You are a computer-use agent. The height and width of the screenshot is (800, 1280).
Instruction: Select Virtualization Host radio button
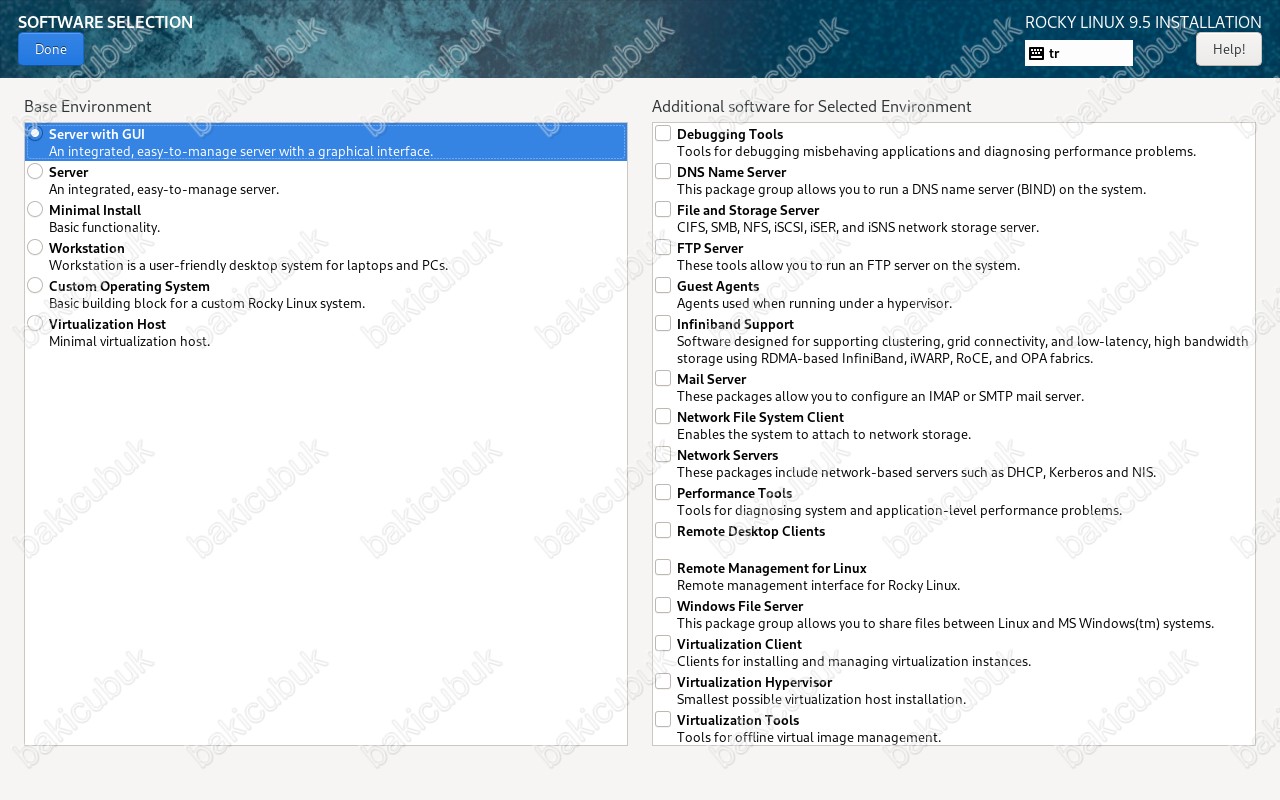35,323
